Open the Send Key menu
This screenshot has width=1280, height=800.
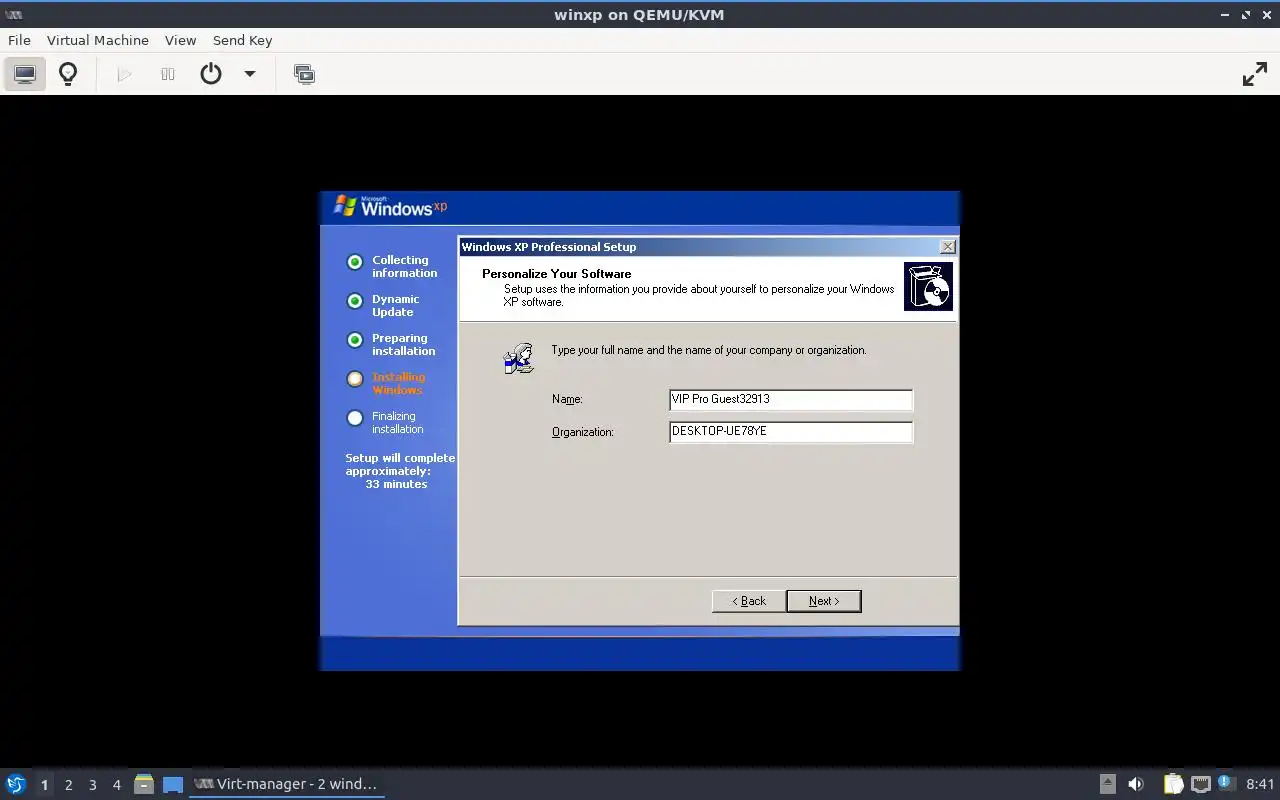pos(242,40)
